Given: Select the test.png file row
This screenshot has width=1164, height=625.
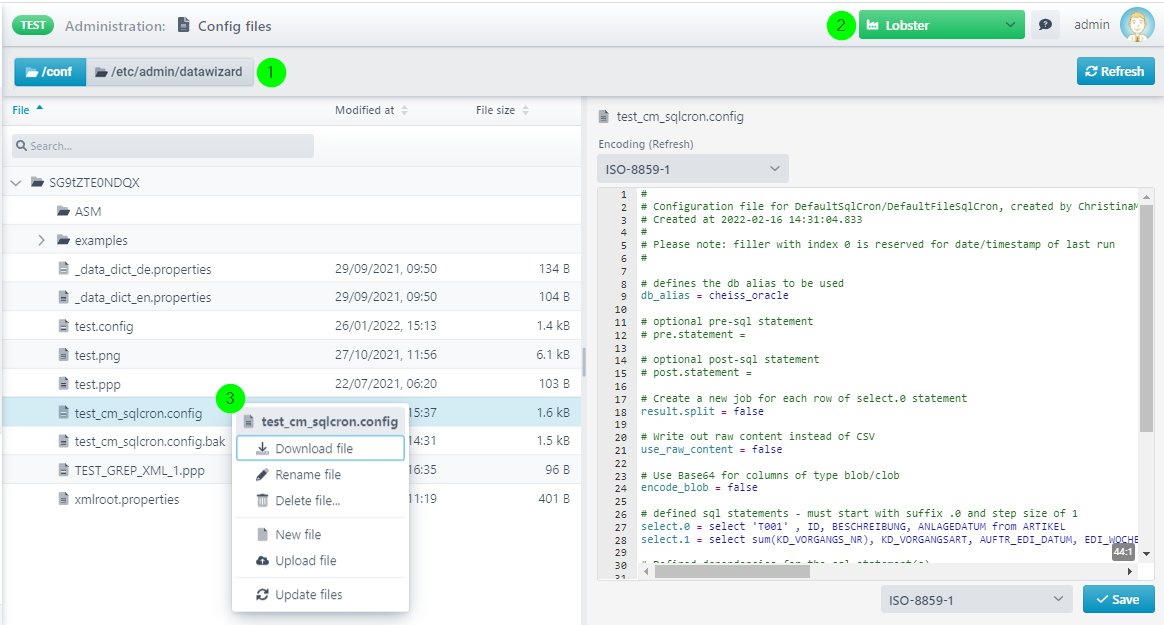Looking at the screenshot, I should point(292,355).
